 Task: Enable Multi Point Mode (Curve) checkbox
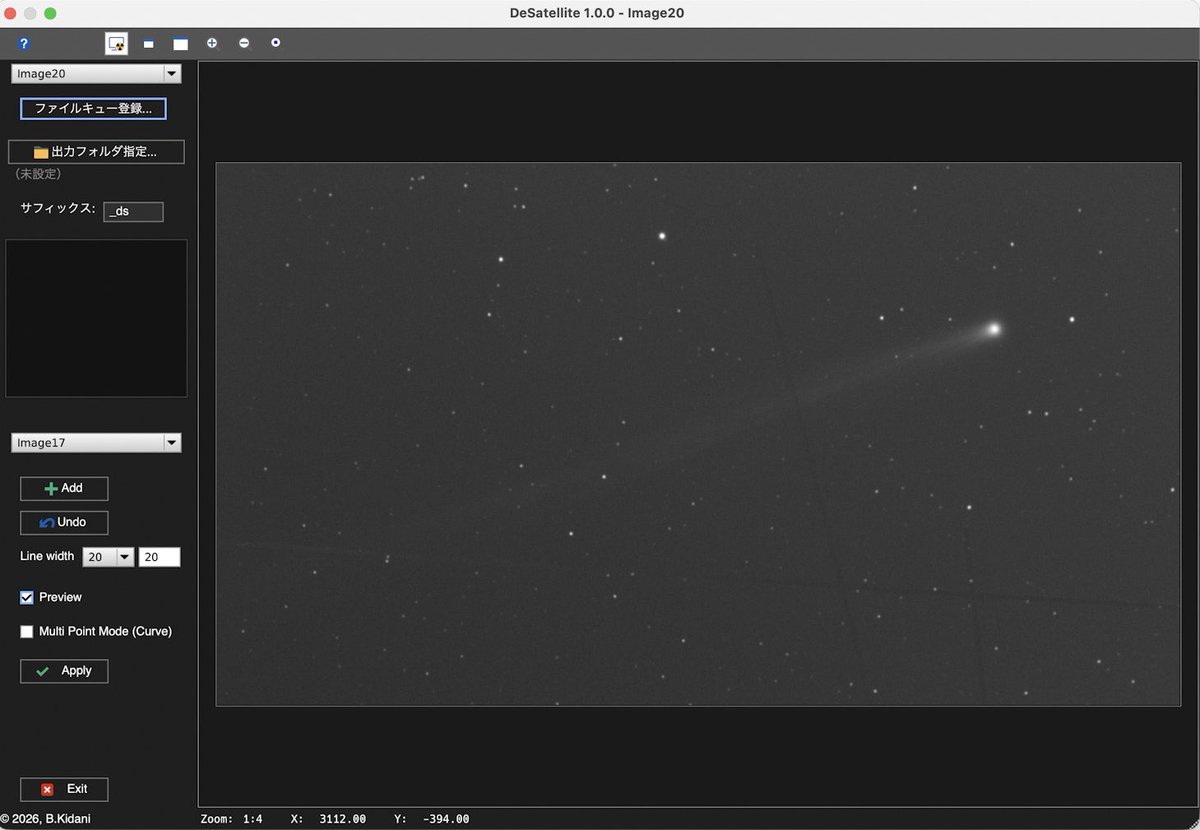(27, 632)
